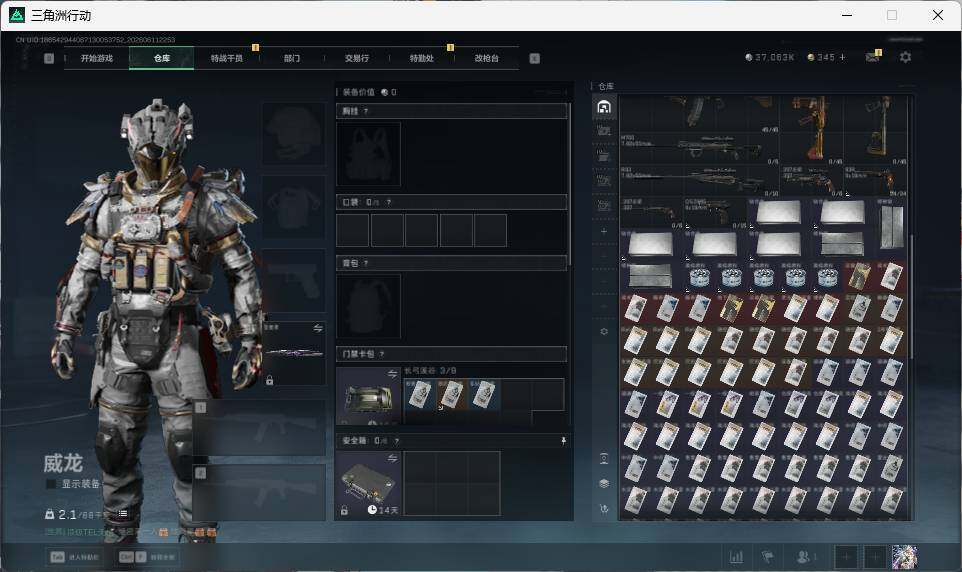Click the right tab-navigation key icon
962x572 pixels.
coord(534,58)
